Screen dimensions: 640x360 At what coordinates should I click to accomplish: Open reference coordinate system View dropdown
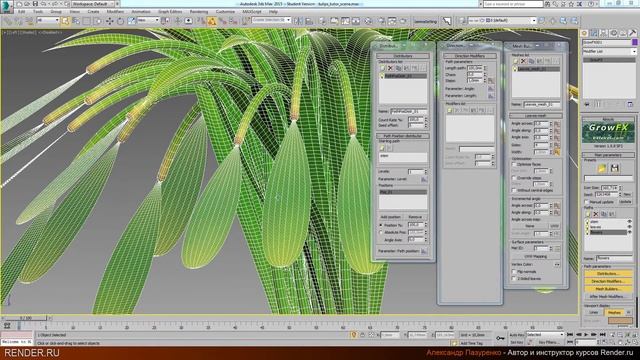click(x=148, y=20)
